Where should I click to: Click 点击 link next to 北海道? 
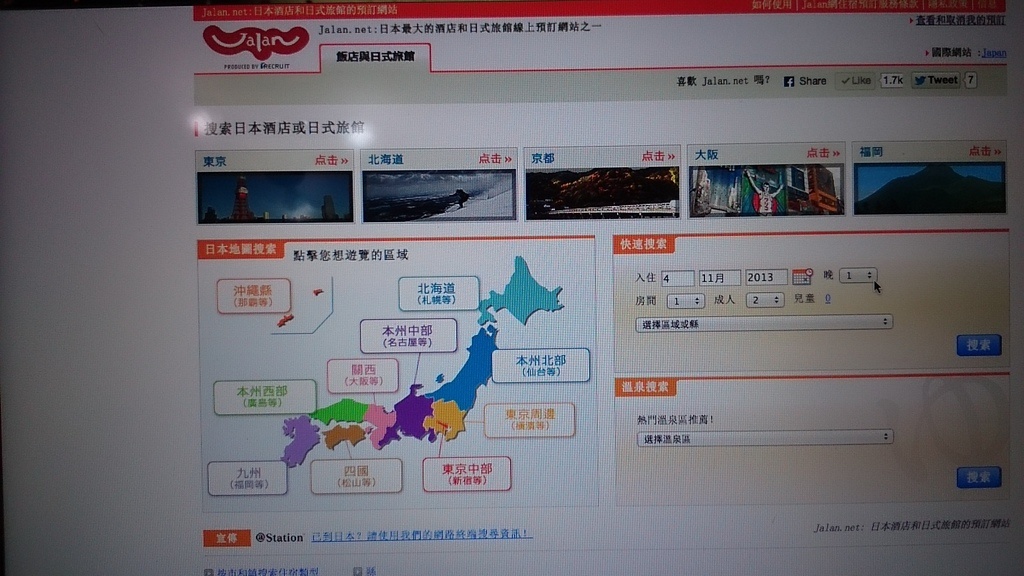tap(495, 159)
